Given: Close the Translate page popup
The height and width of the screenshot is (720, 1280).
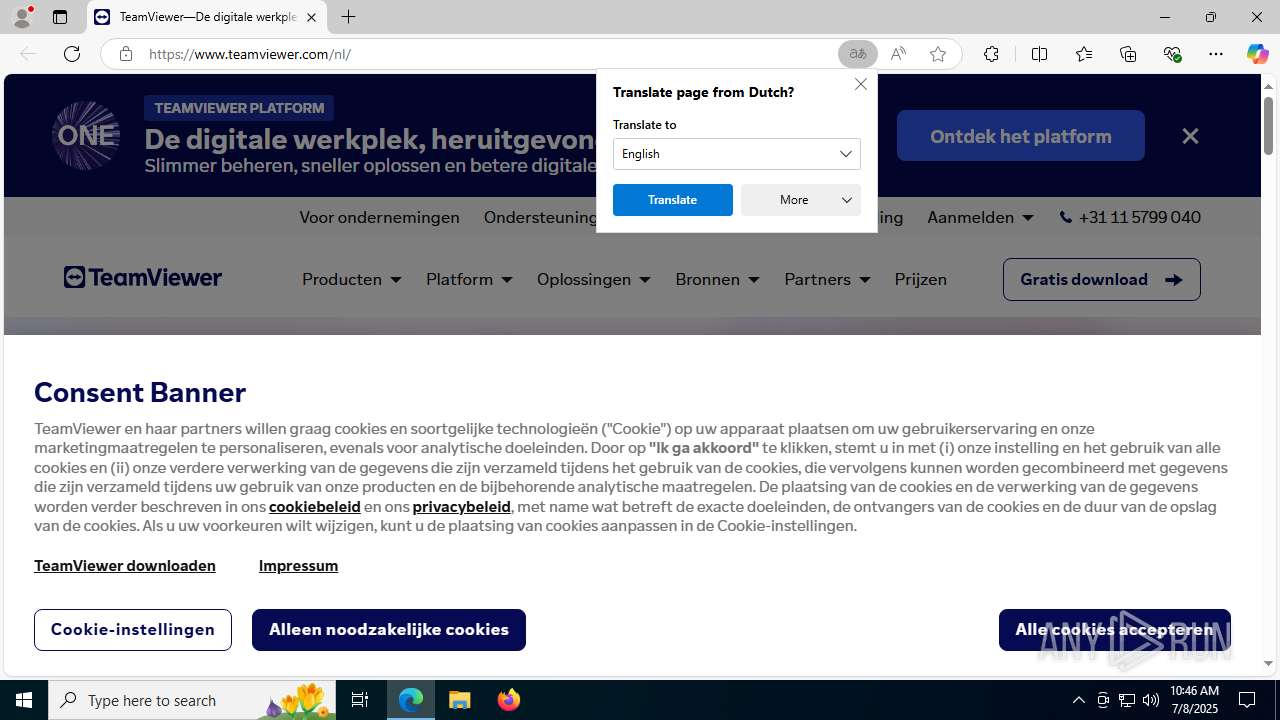Looking at the screenshot, I should coord(861,84).
